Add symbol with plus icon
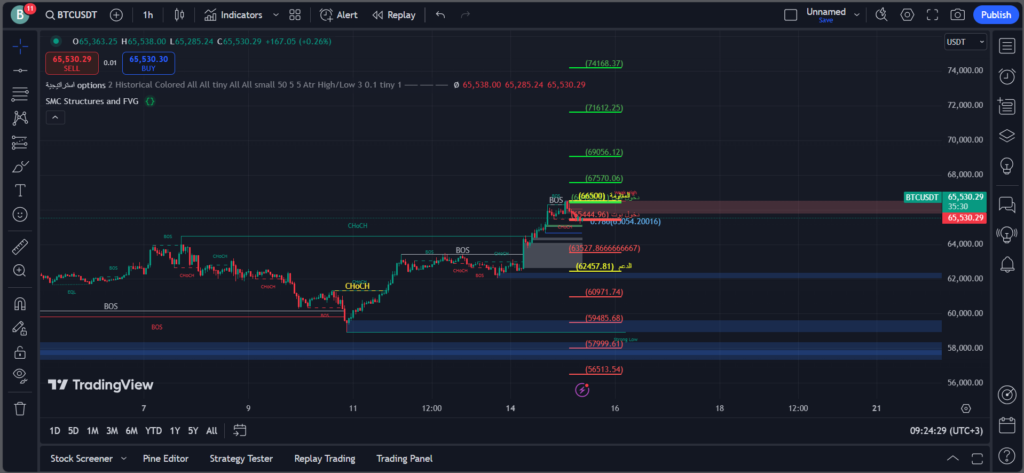Image resolution: width=1024 pixels, height=473 pixels. [x=116, y=14]
